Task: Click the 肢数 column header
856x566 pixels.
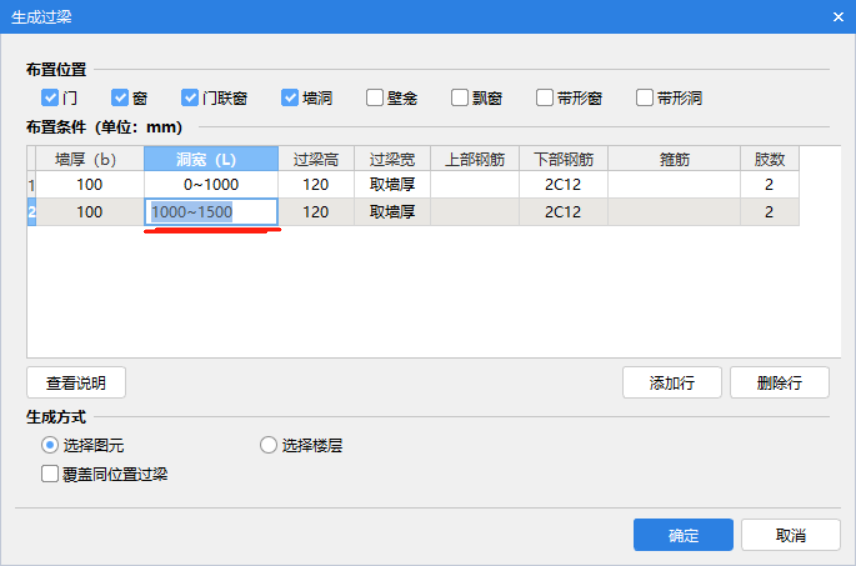Action: [770, 159]
